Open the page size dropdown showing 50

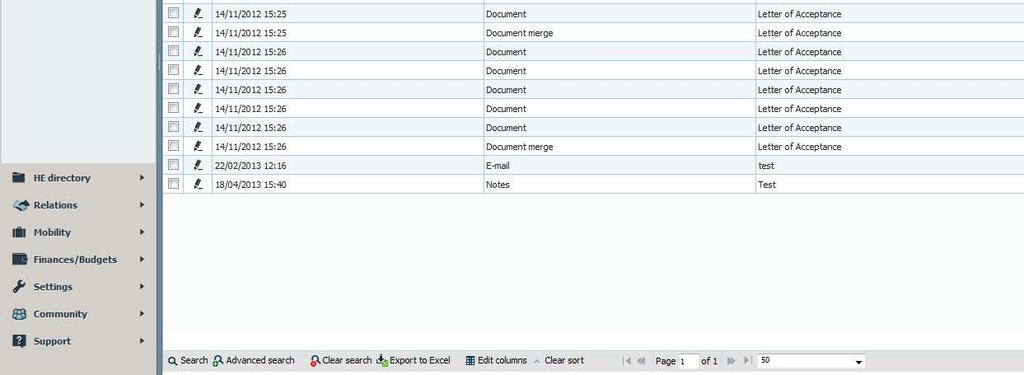(812, 361)
